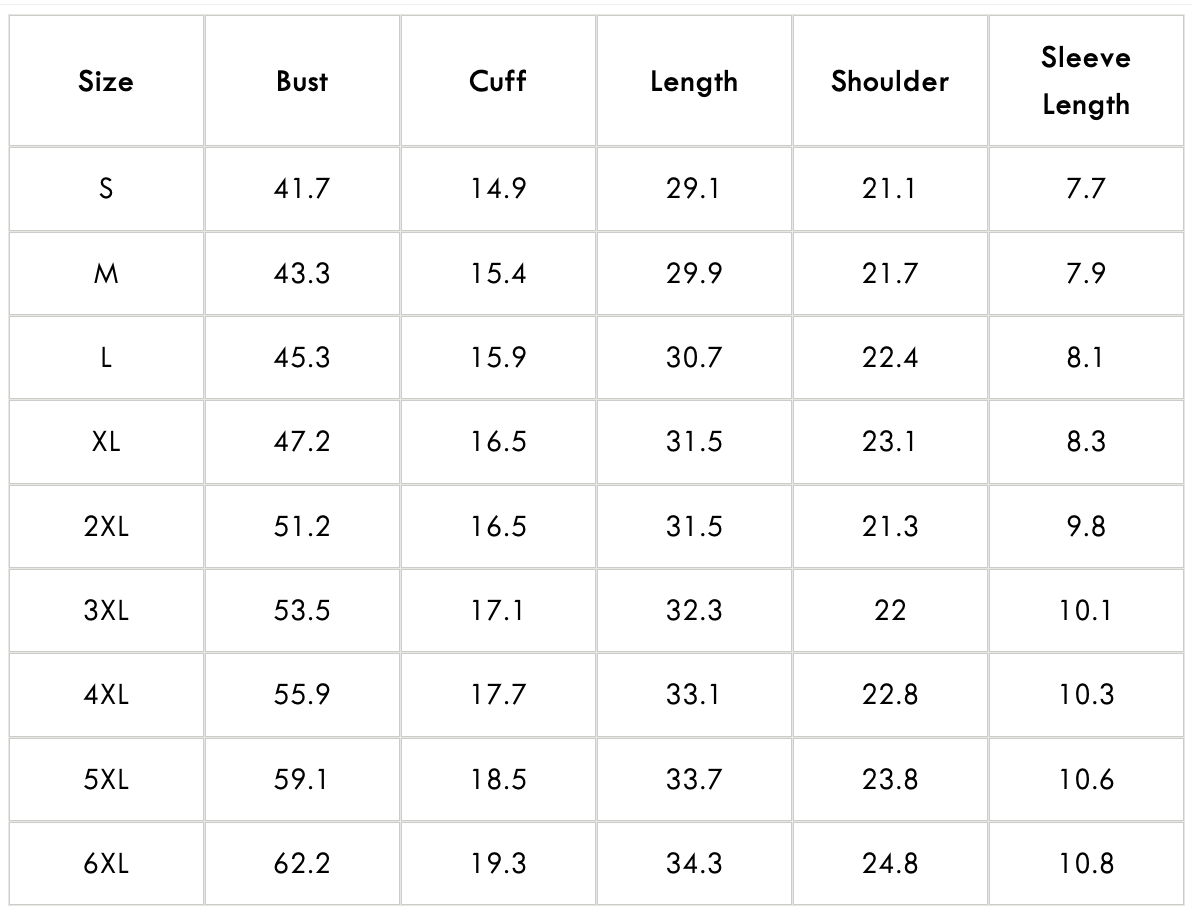Screen dimensions: 1192x916
Task: Click the Length column header
Action: pos(694,81)
